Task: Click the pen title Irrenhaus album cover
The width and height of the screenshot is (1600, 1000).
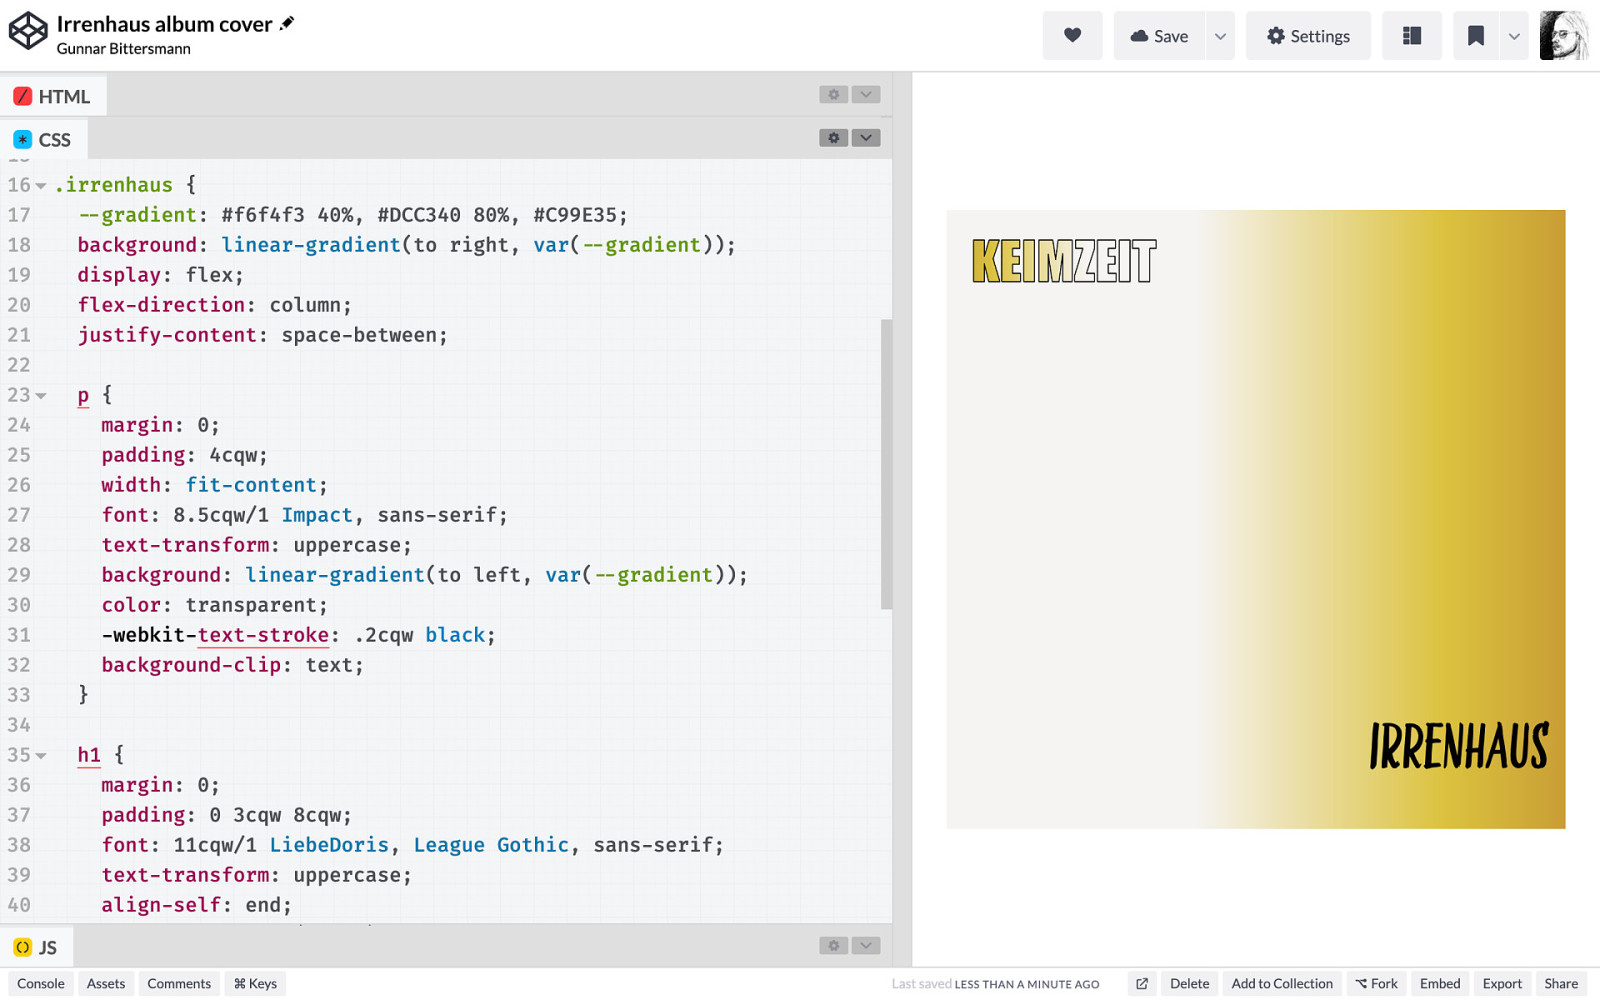Action: pos(164,23)
